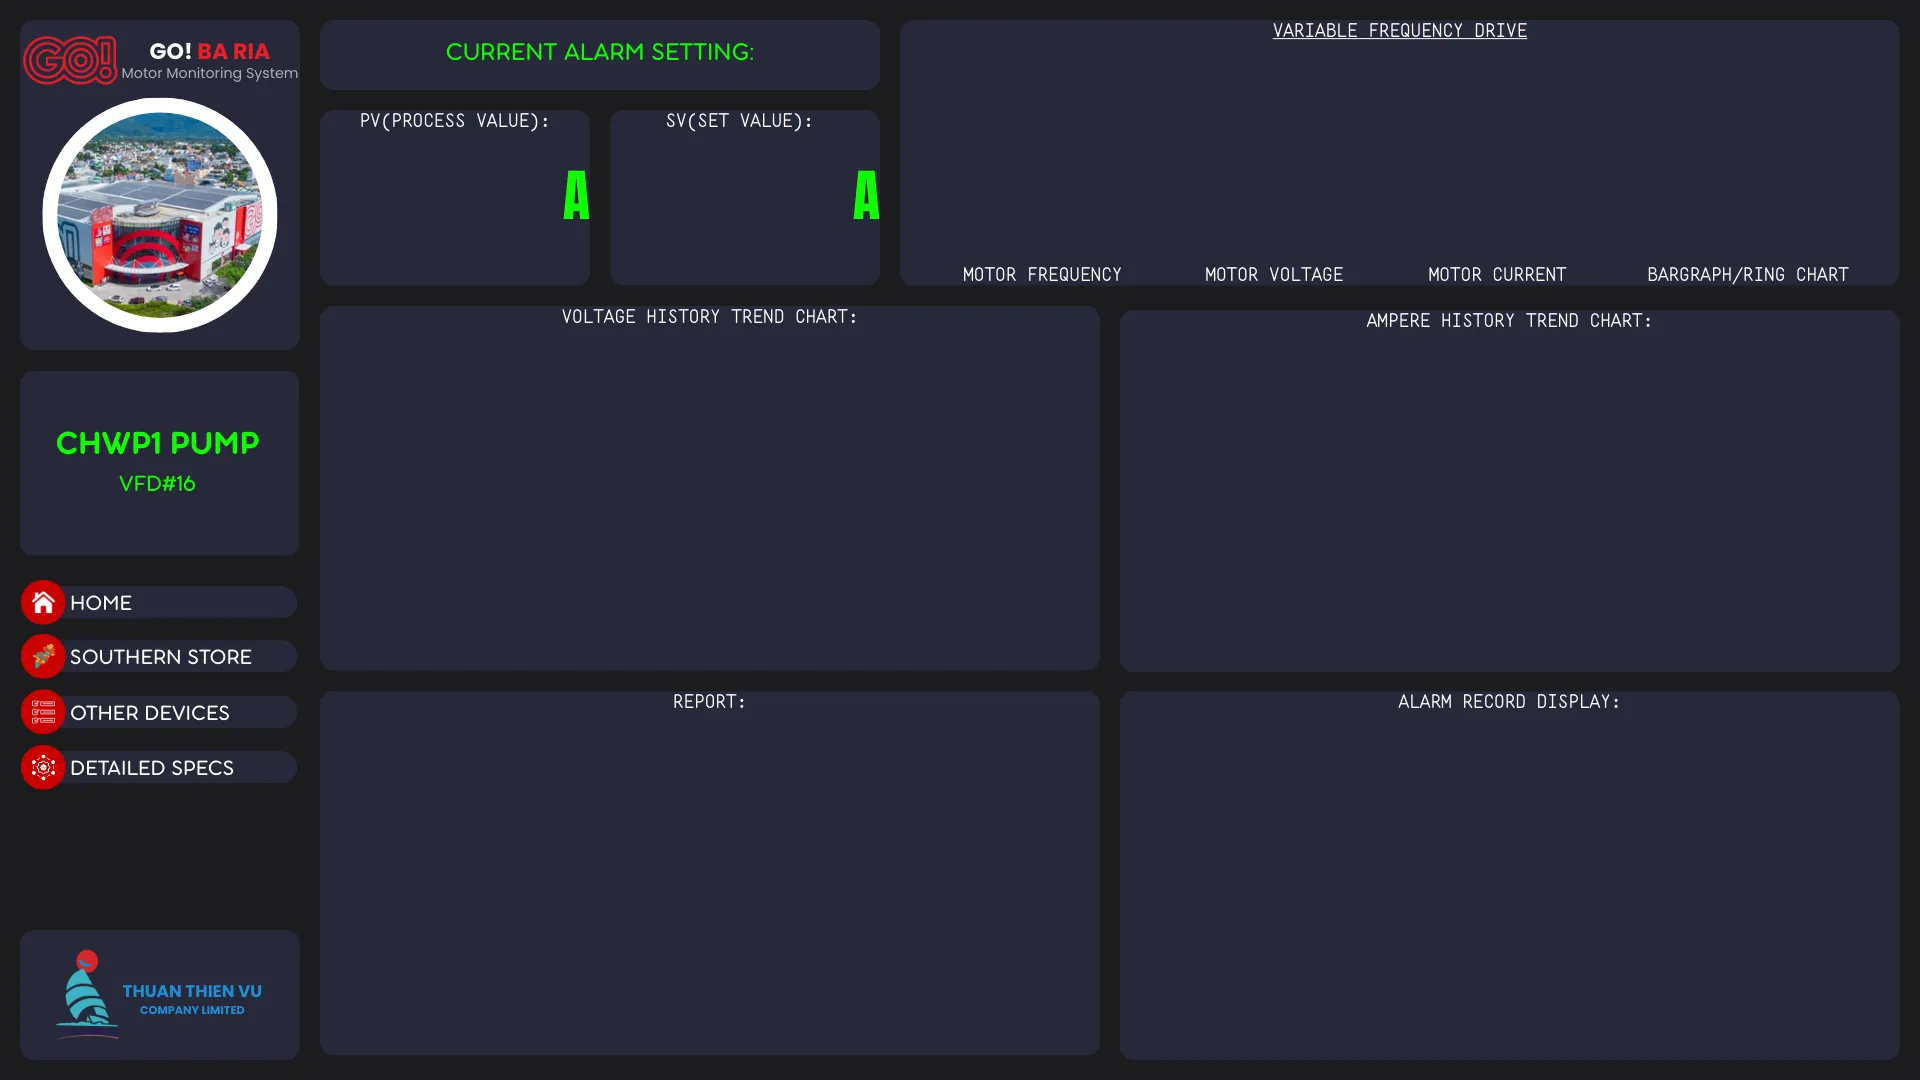Select the CHWP1 PUMP title
Viewport: 1920px width, 1080px height.
point(158,443)
